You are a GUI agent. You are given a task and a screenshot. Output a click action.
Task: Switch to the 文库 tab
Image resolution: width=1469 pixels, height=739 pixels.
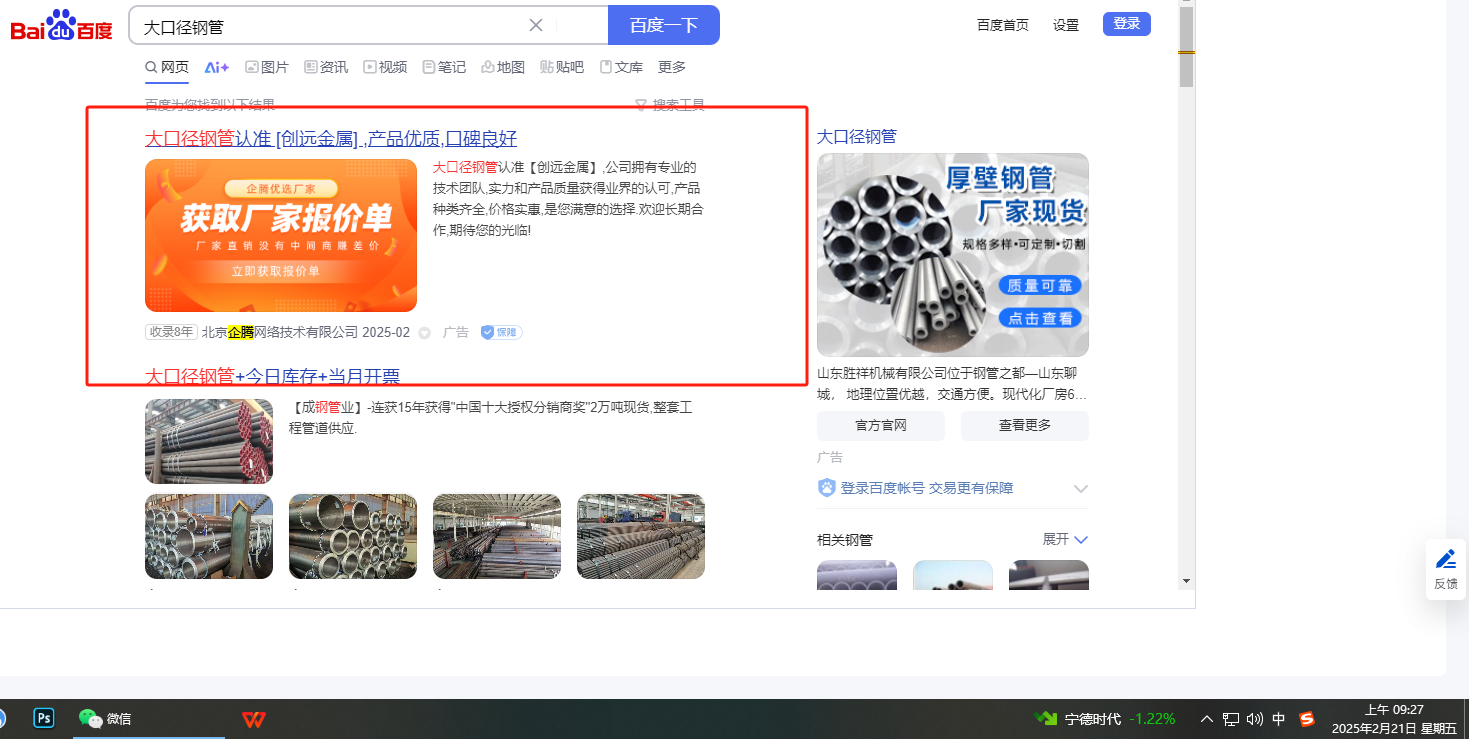pyautogui.click(x=621, y=67)
